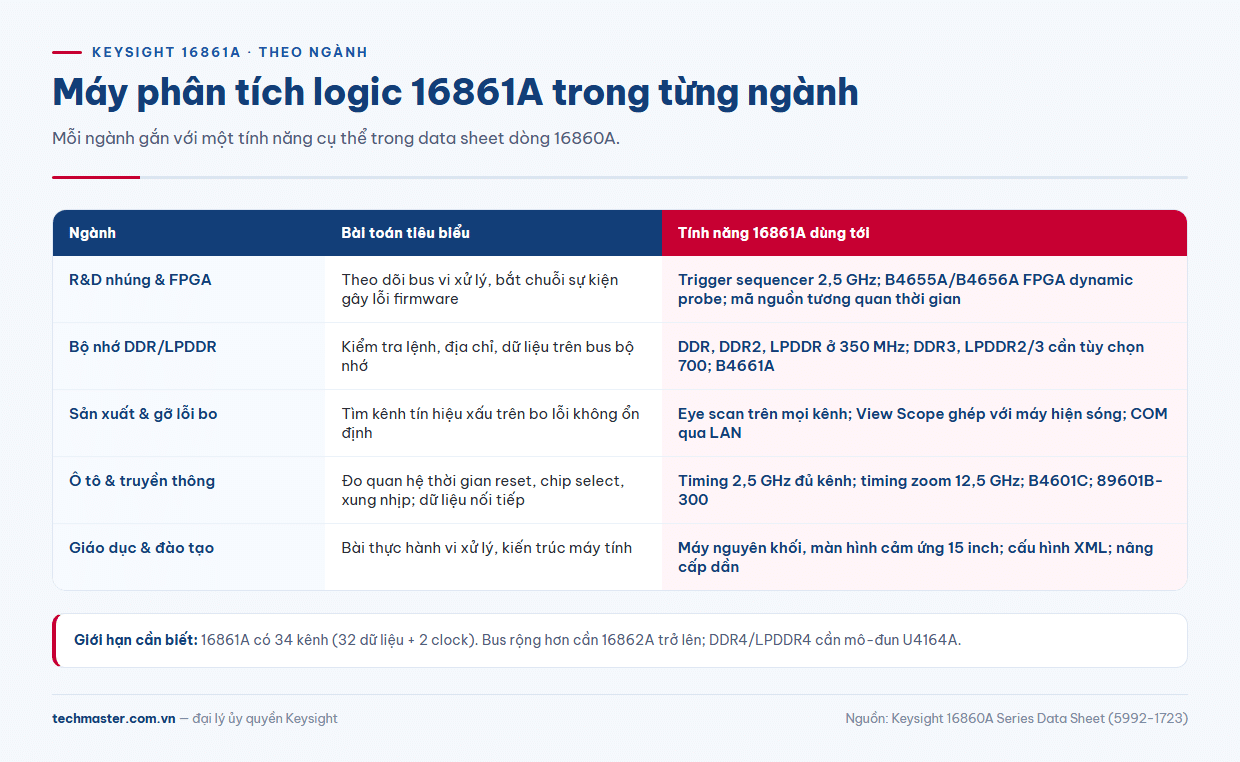
Task: Select the 'R&D nhúng & FPGA' row label
Action: (x=140, y=280)
